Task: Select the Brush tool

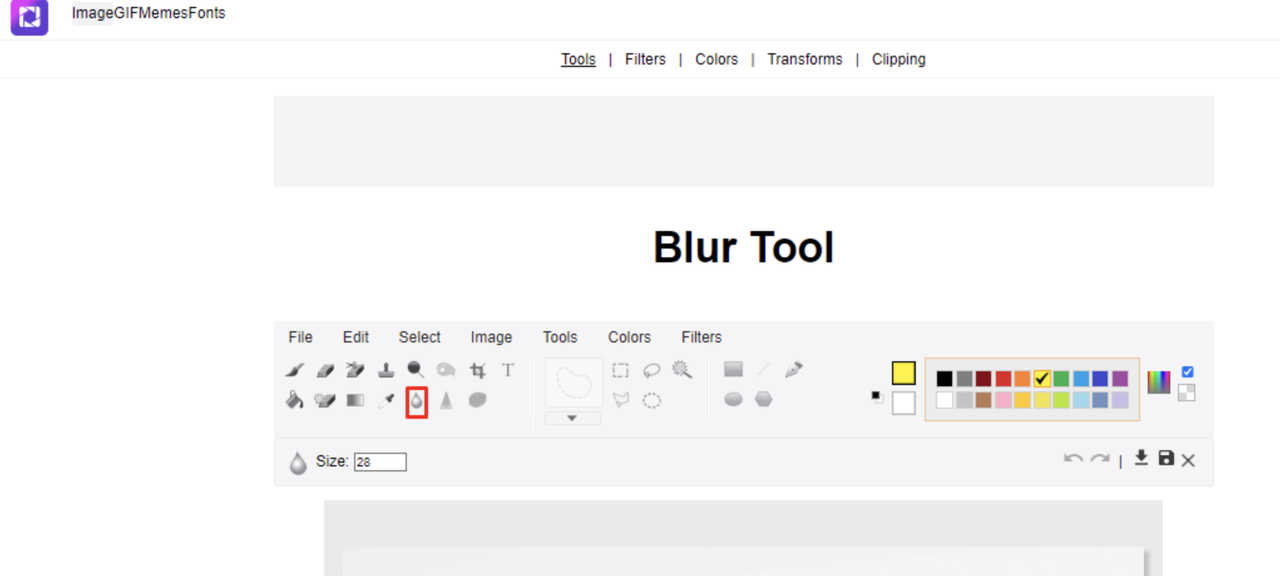Action: (295, 370)
